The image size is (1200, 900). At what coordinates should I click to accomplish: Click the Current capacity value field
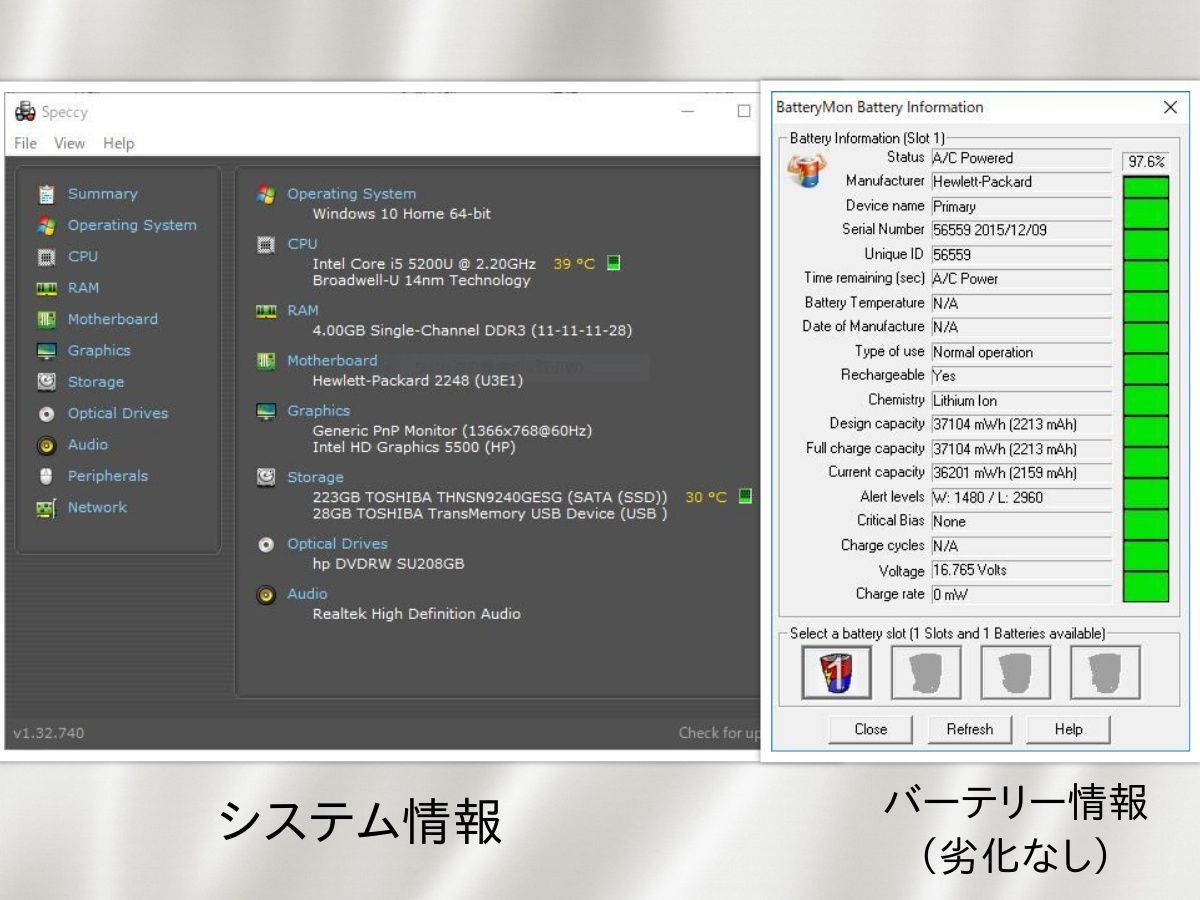(x=1021, y=473)
